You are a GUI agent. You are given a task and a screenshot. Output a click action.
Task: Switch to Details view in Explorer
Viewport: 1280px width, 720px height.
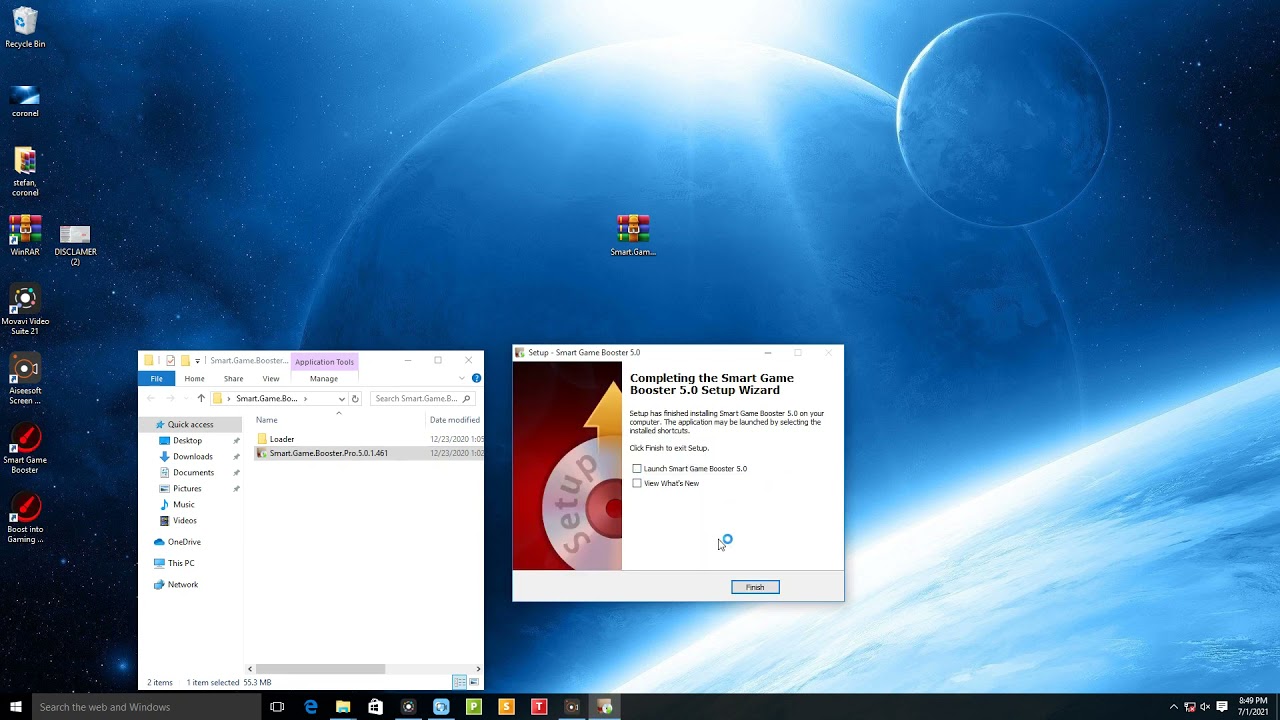coord(459,682)
